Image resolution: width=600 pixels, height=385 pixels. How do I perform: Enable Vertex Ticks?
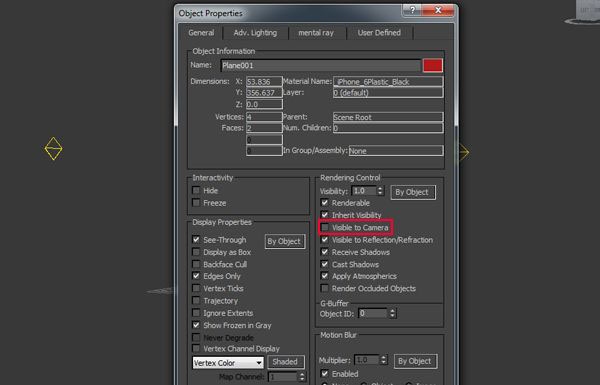click(196, 288)
